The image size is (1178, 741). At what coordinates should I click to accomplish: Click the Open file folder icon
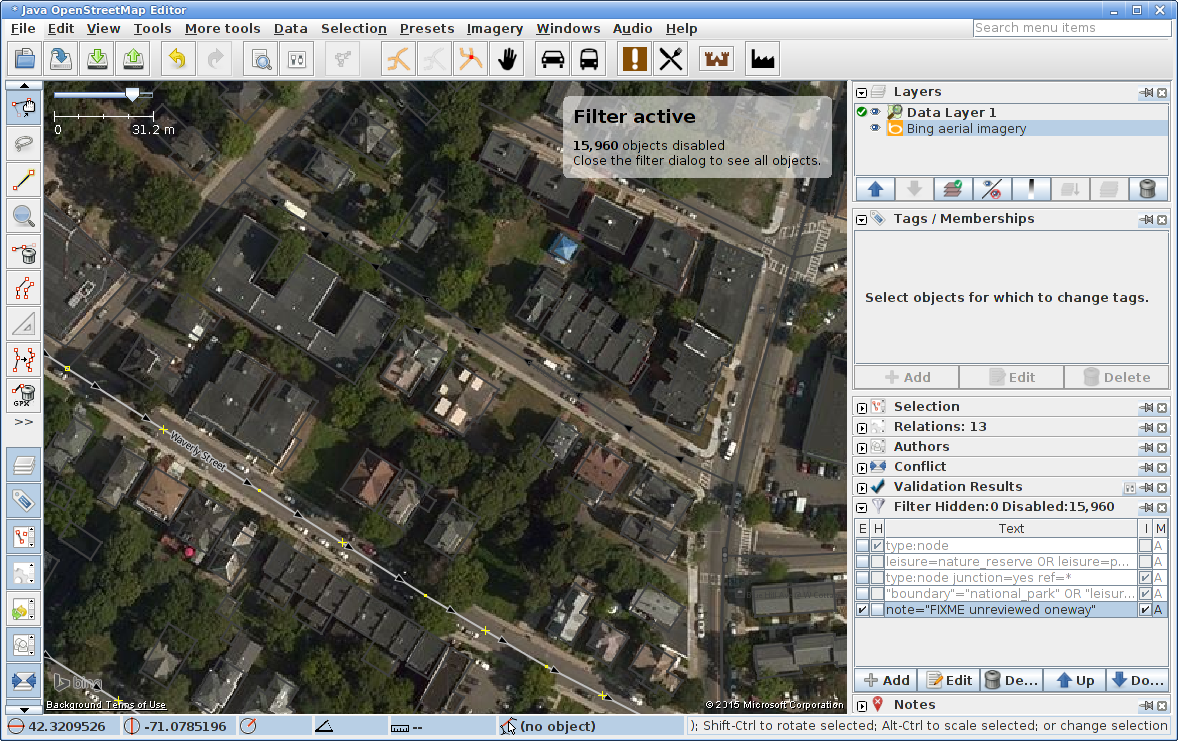25,59
